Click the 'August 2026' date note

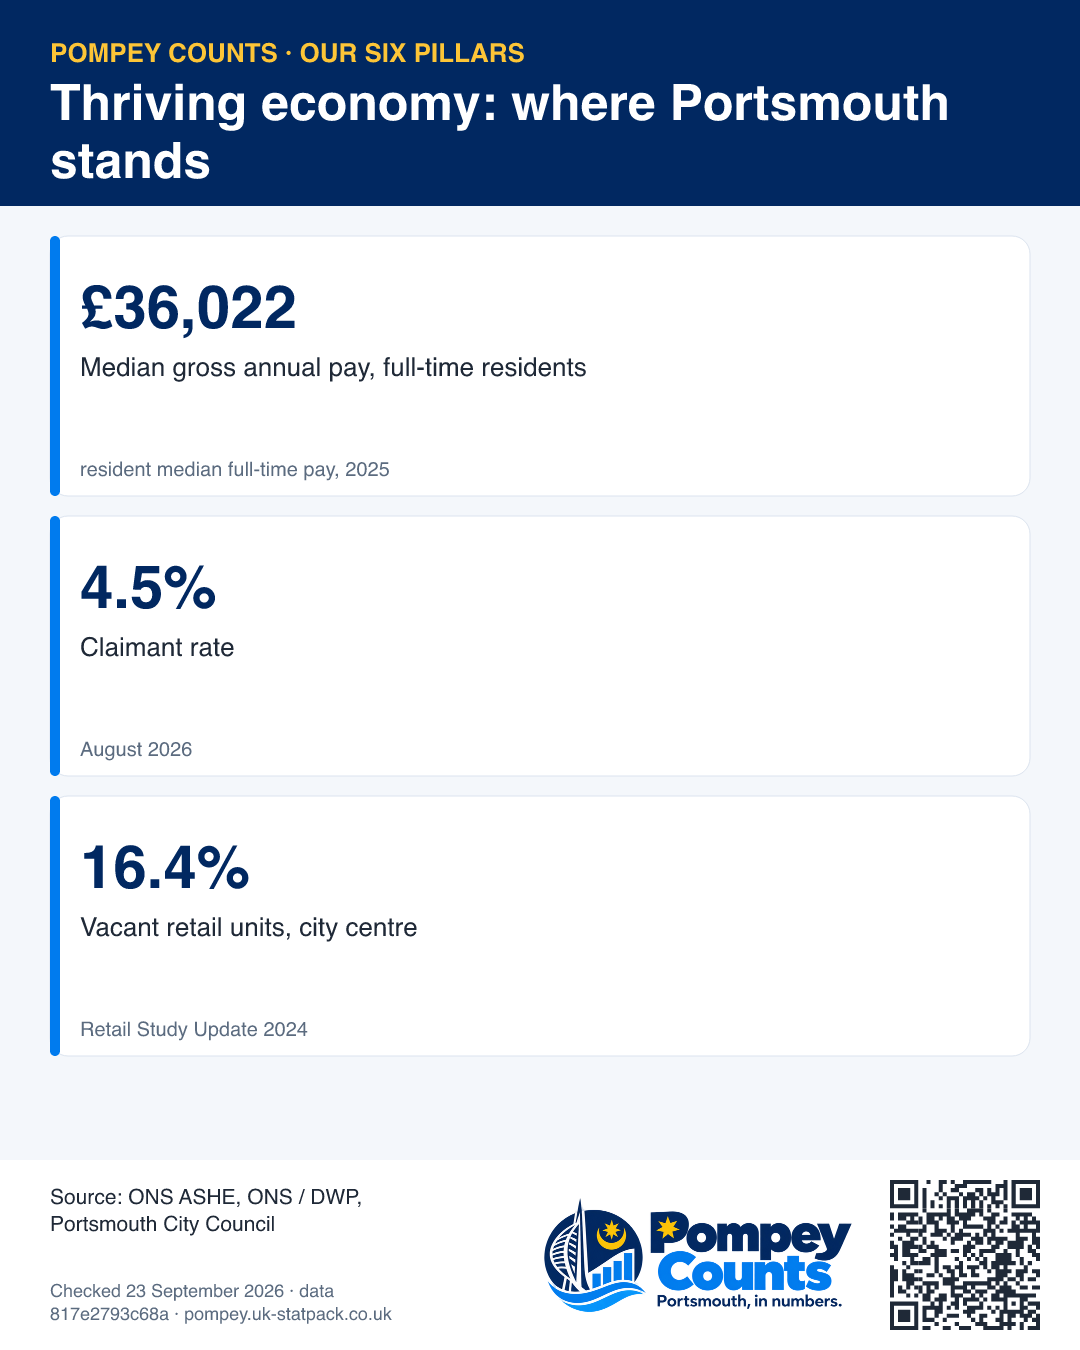(136, 749)
